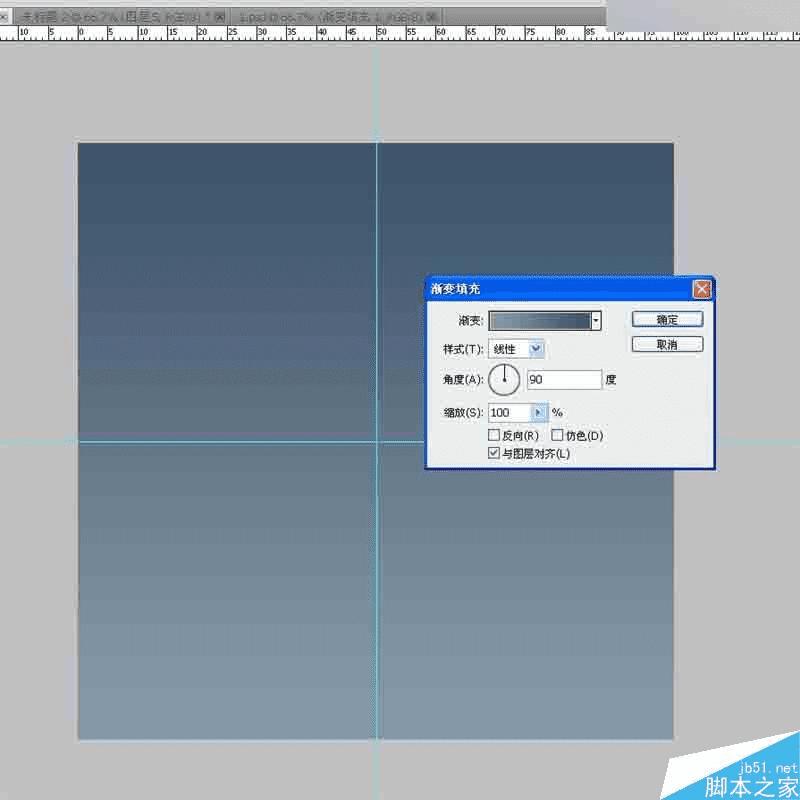Enable the 仿色(D) dither checkbox
Viewport: 800px width, 800px height.
(x=557, y=435)
